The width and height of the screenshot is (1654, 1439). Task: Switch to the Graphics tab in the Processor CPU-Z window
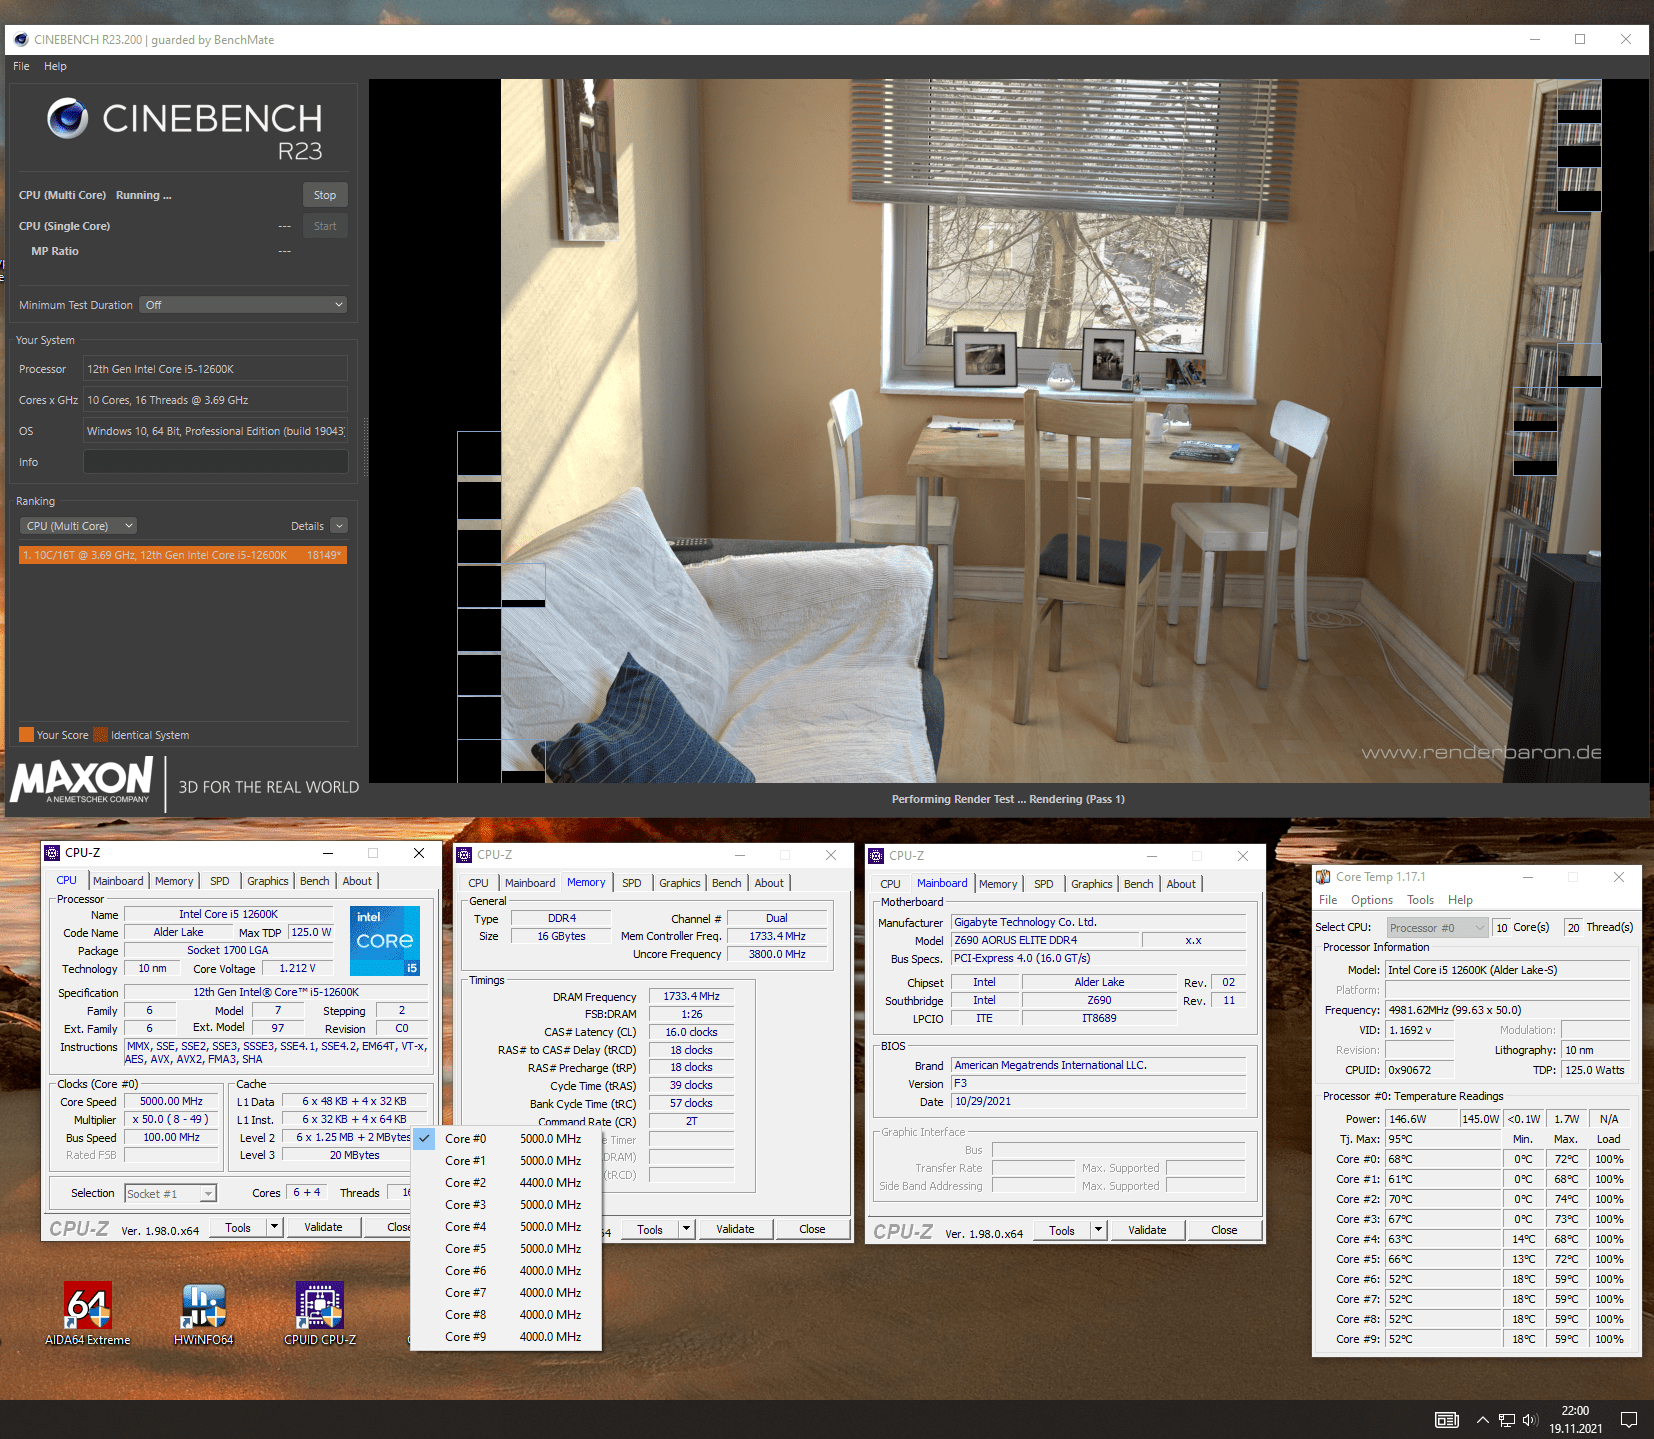(x=268, y=881)
